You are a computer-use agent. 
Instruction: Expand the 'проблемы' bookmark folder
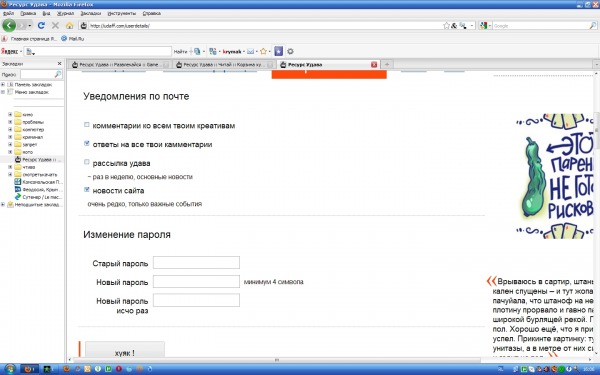tap(10, 122)
